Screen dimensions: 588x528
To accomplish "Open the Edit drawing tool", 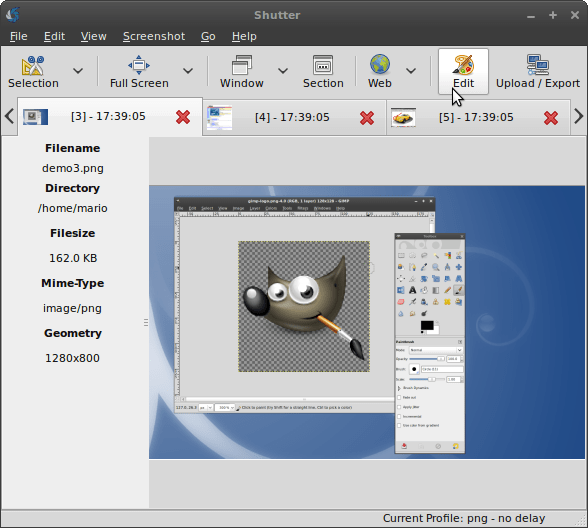I will point(464,71).
